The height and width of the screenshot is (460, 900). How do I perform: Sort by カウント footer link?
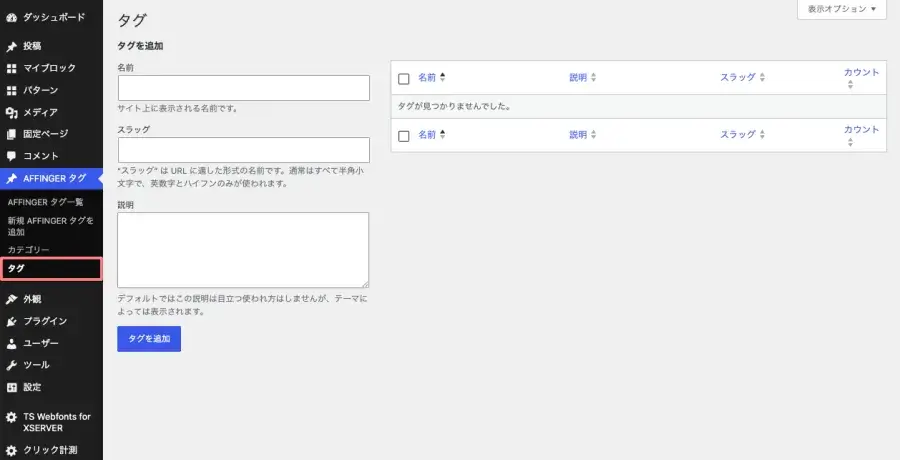861,130
